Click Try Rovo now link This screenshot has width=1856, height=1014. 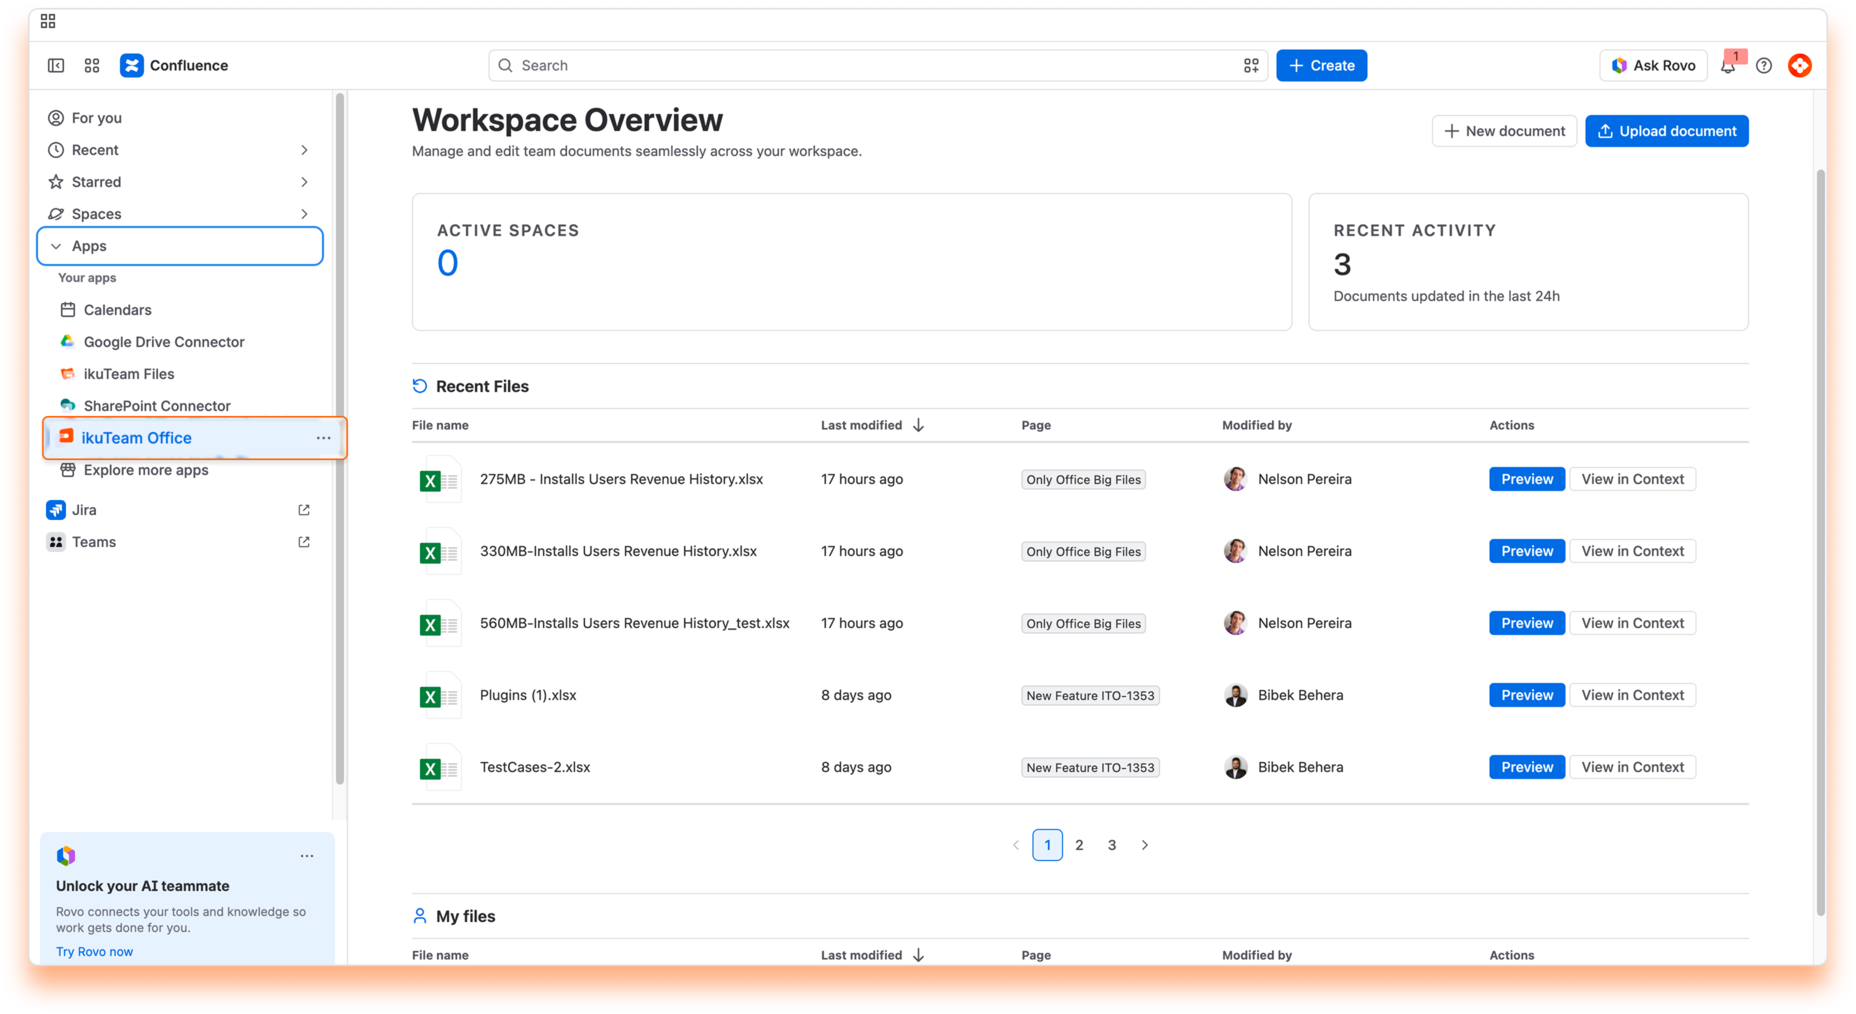point(94,951)
